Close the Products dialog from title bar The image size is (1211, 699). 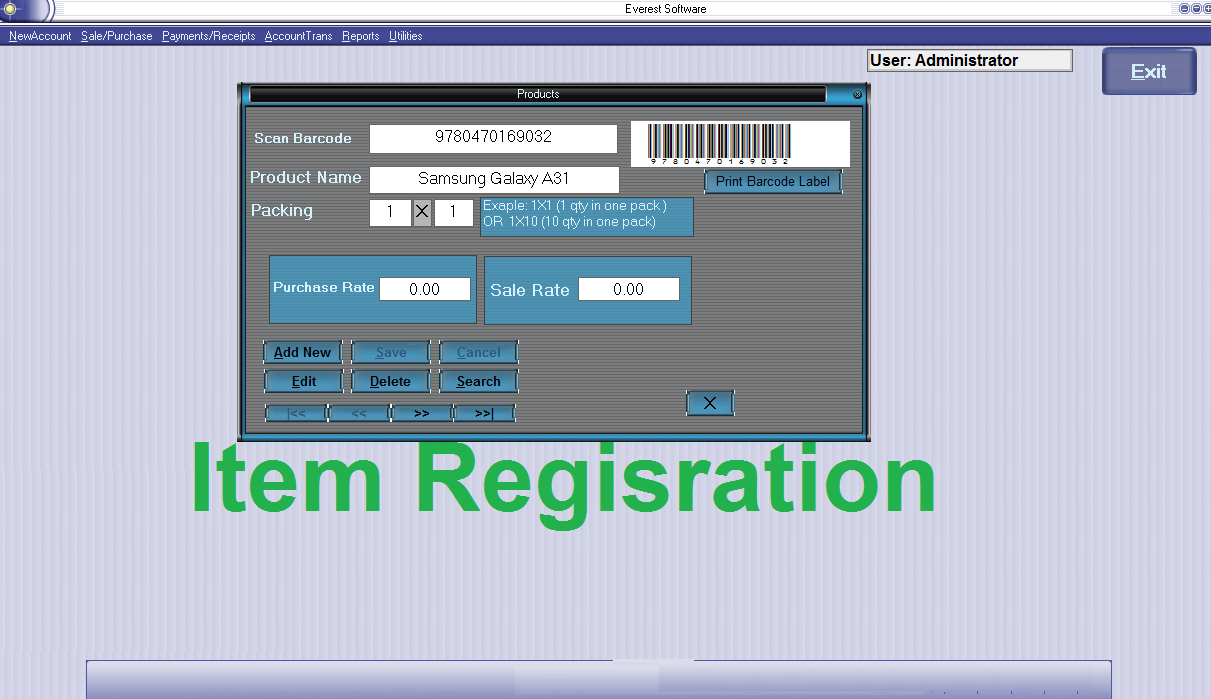click(857, 95)
